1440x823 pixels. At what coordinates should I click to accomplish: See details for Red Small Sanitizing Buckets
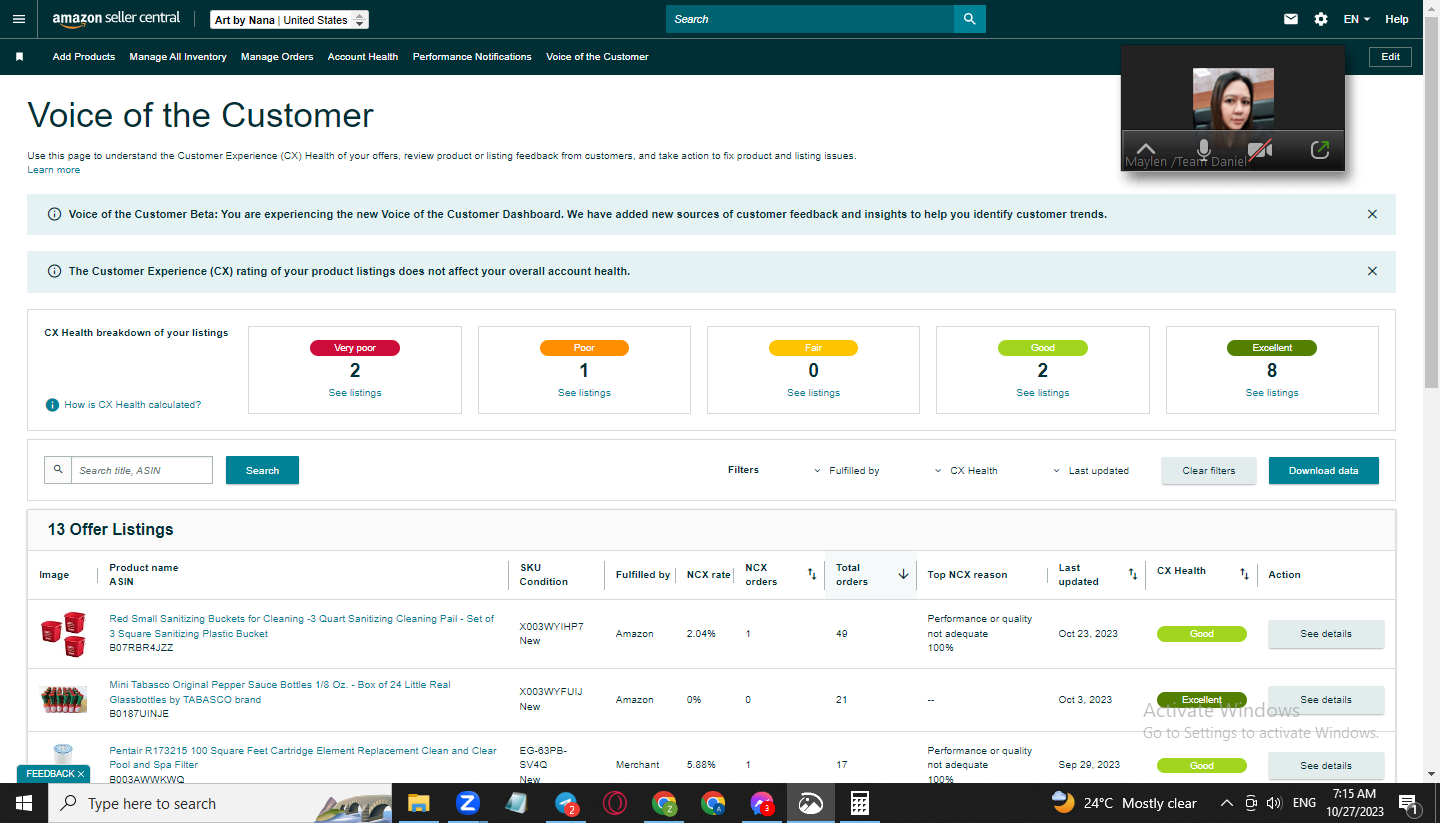pyautogui.click(x=1326, y=634)
